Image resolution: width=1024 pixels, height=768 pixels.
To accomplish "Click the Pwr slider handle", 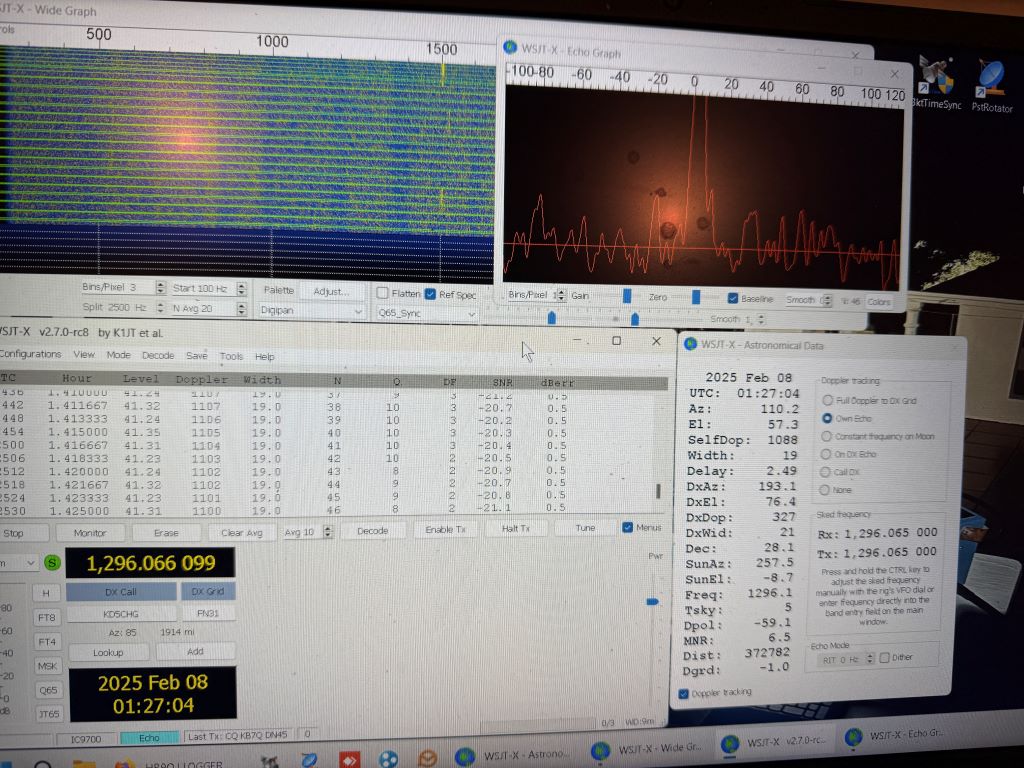I will 652,601.
